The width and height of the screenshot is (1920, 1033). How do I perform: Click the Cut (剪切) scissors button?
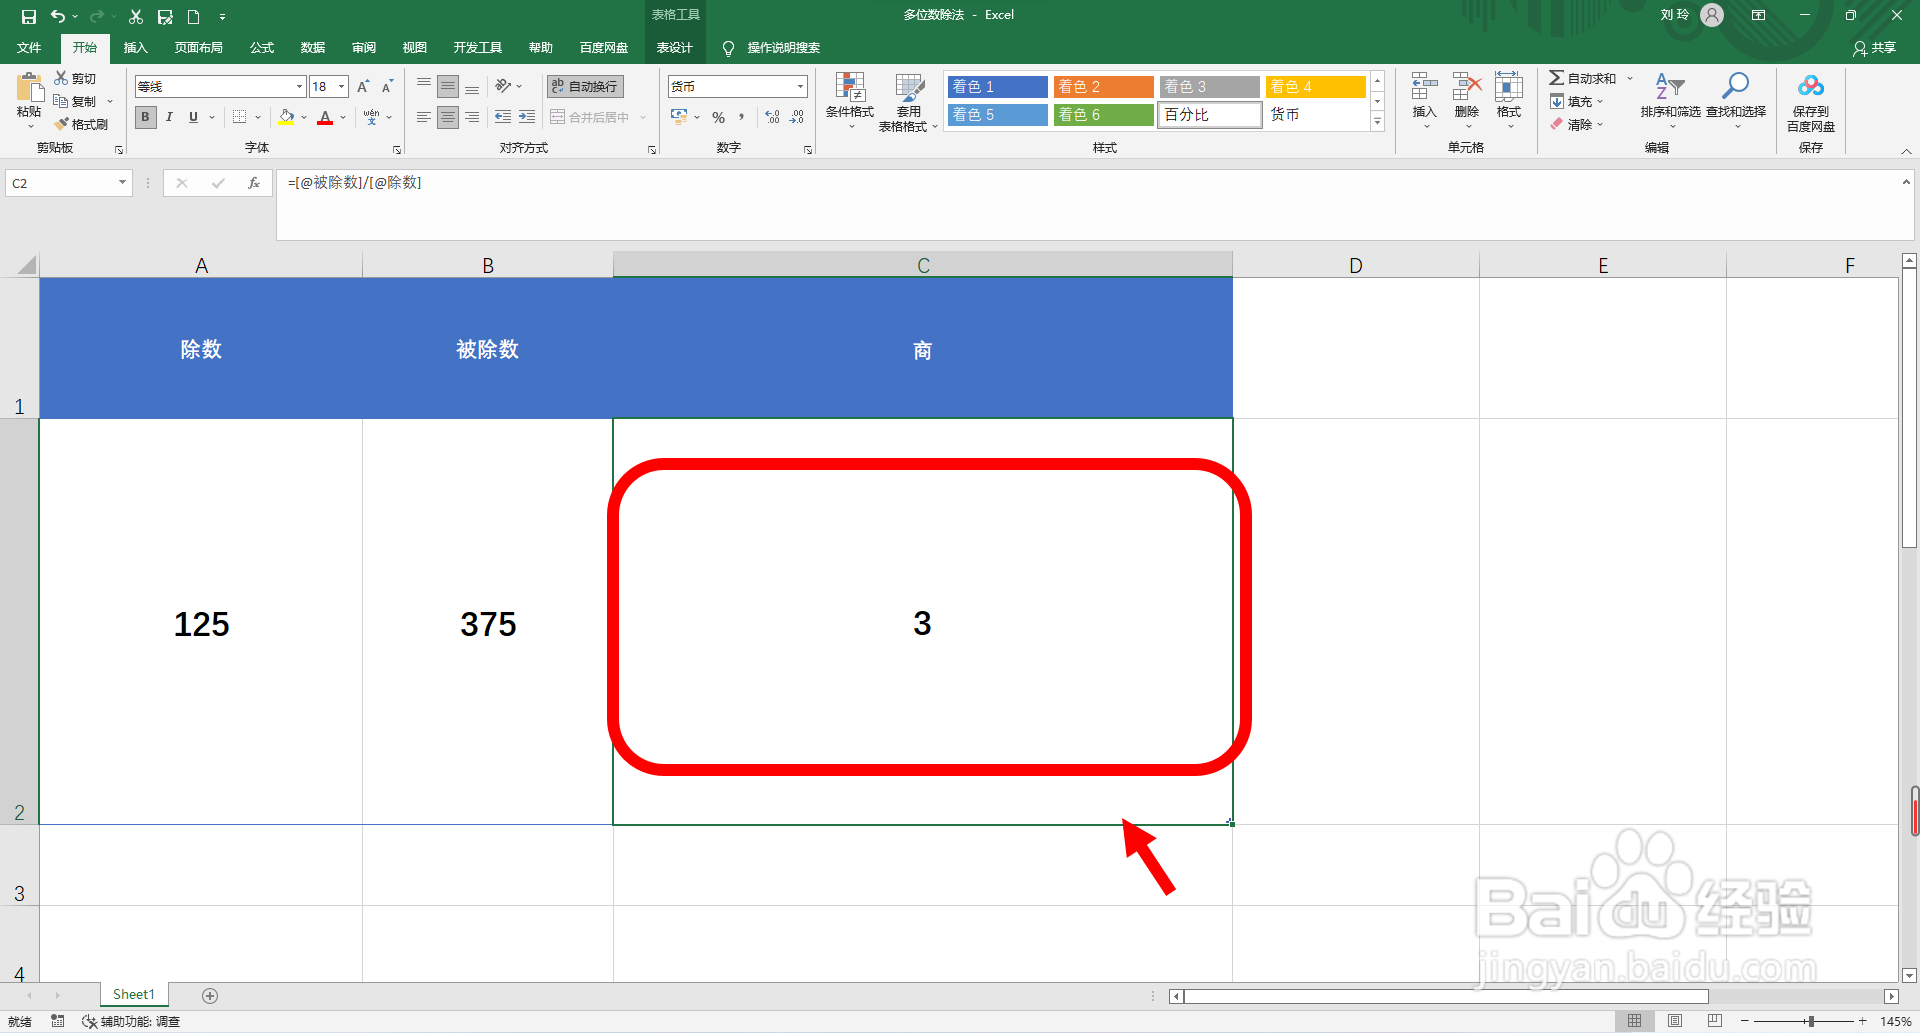[76, 78]
